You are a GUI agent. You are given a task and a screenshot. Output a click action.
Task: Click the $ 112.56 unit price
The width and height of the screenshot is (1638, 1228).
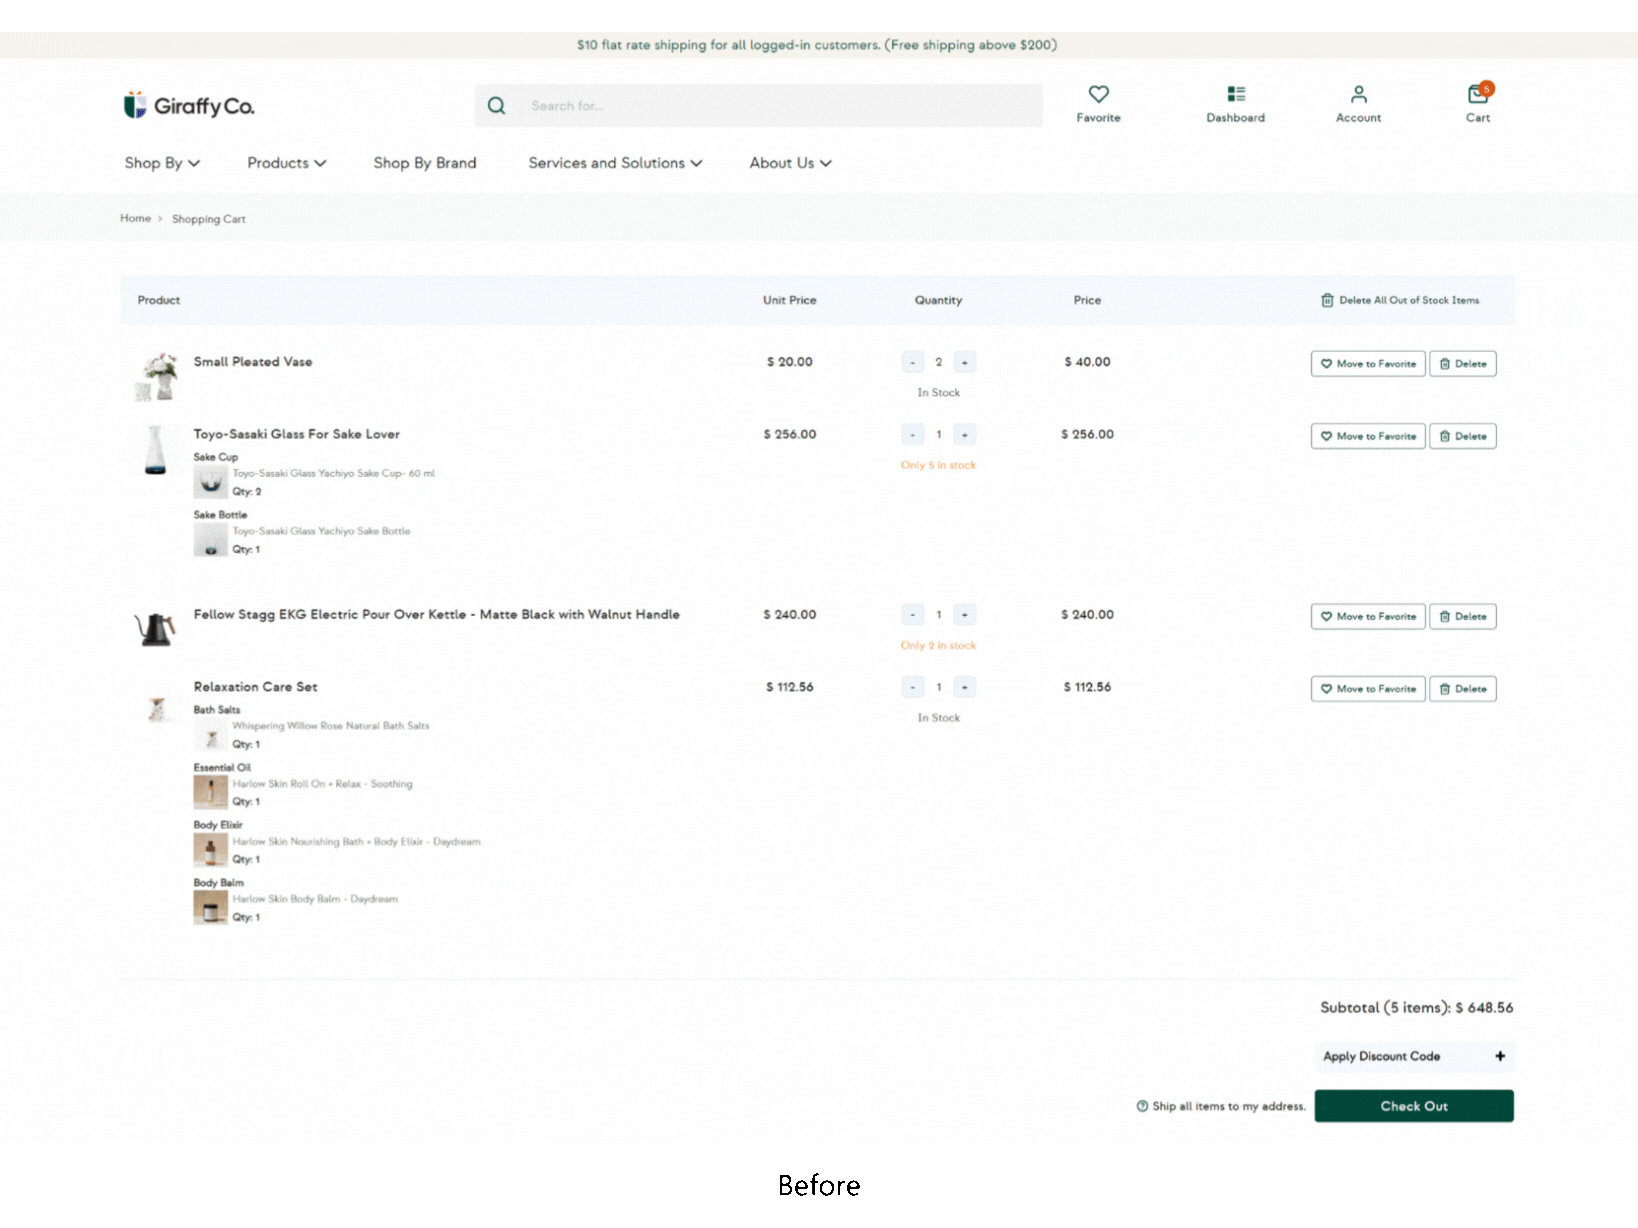pyautogui.click(x=790, y=687)
